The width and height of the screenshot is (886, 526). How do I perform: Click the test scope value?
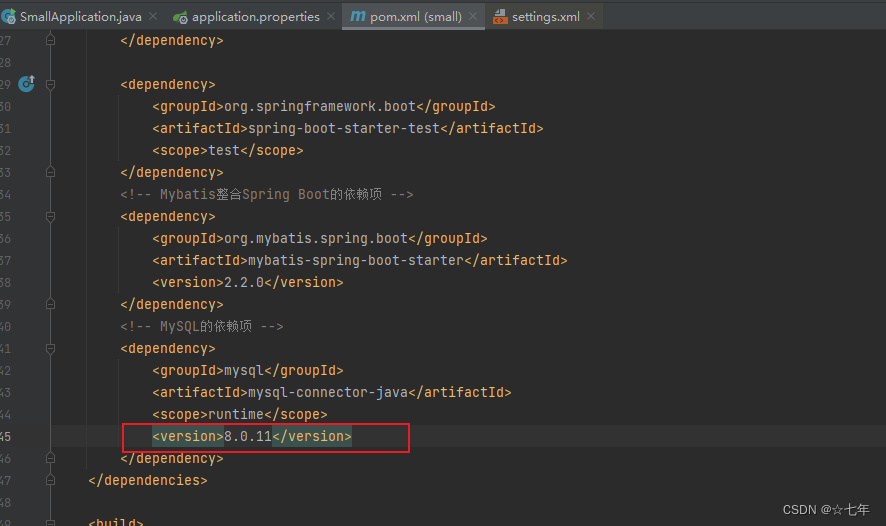pyautogui.click(x=224, y=150)
